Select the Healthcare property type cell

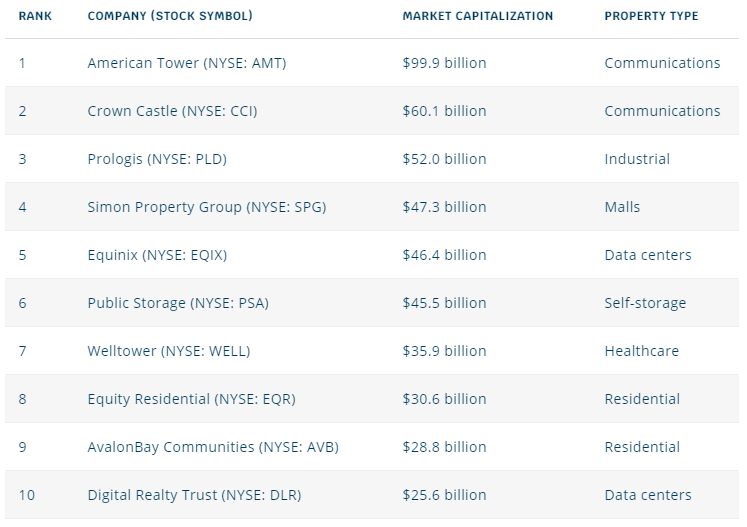pyautogui.click(x=641, y=351)
